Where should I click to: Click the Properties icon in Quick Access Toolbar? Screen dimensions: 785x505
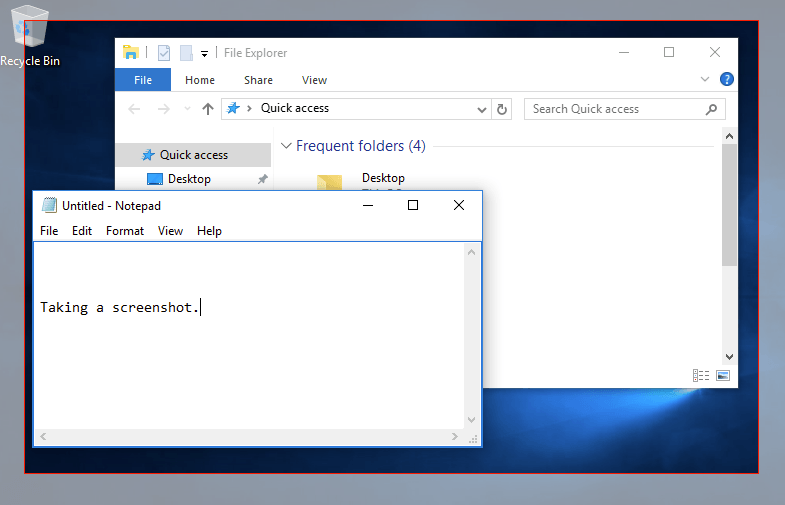coord(164,53)
